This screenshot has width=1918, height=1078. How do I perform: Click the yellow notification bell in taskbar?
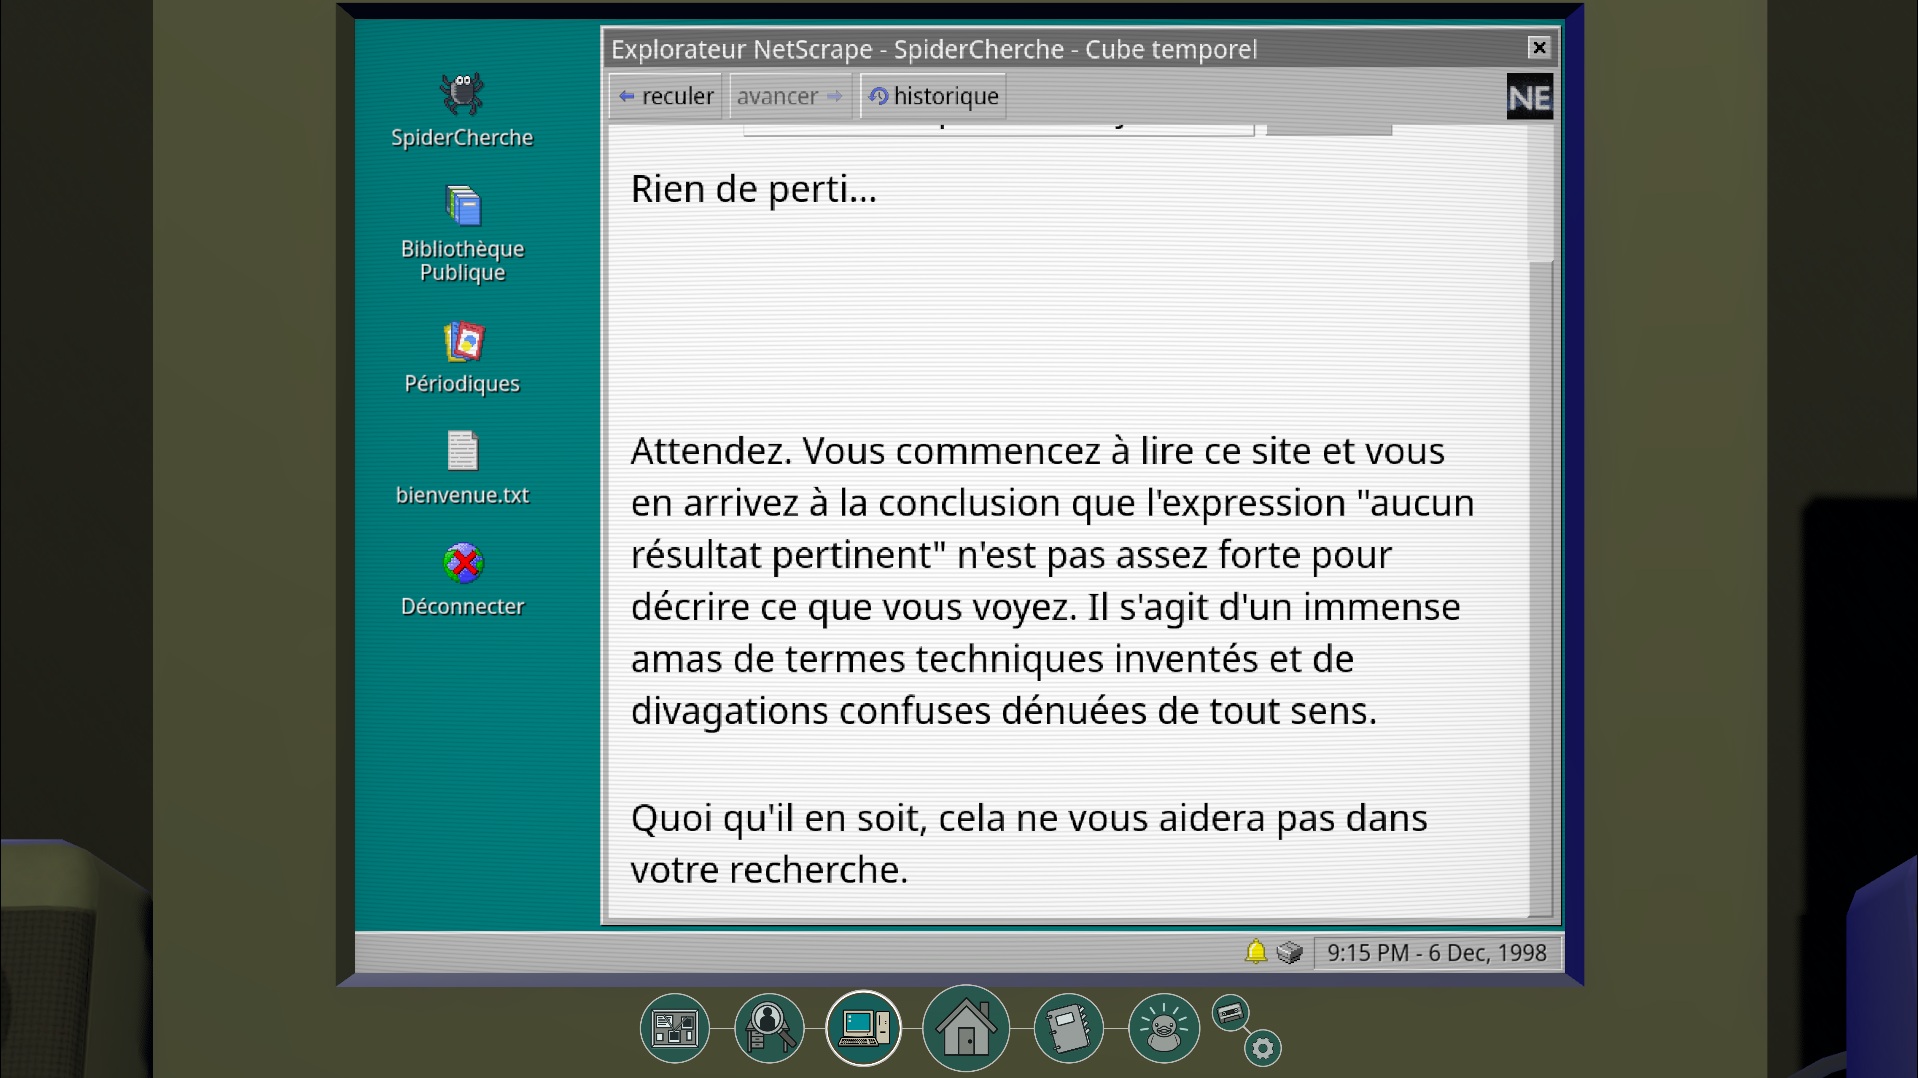click(1256, 952)
